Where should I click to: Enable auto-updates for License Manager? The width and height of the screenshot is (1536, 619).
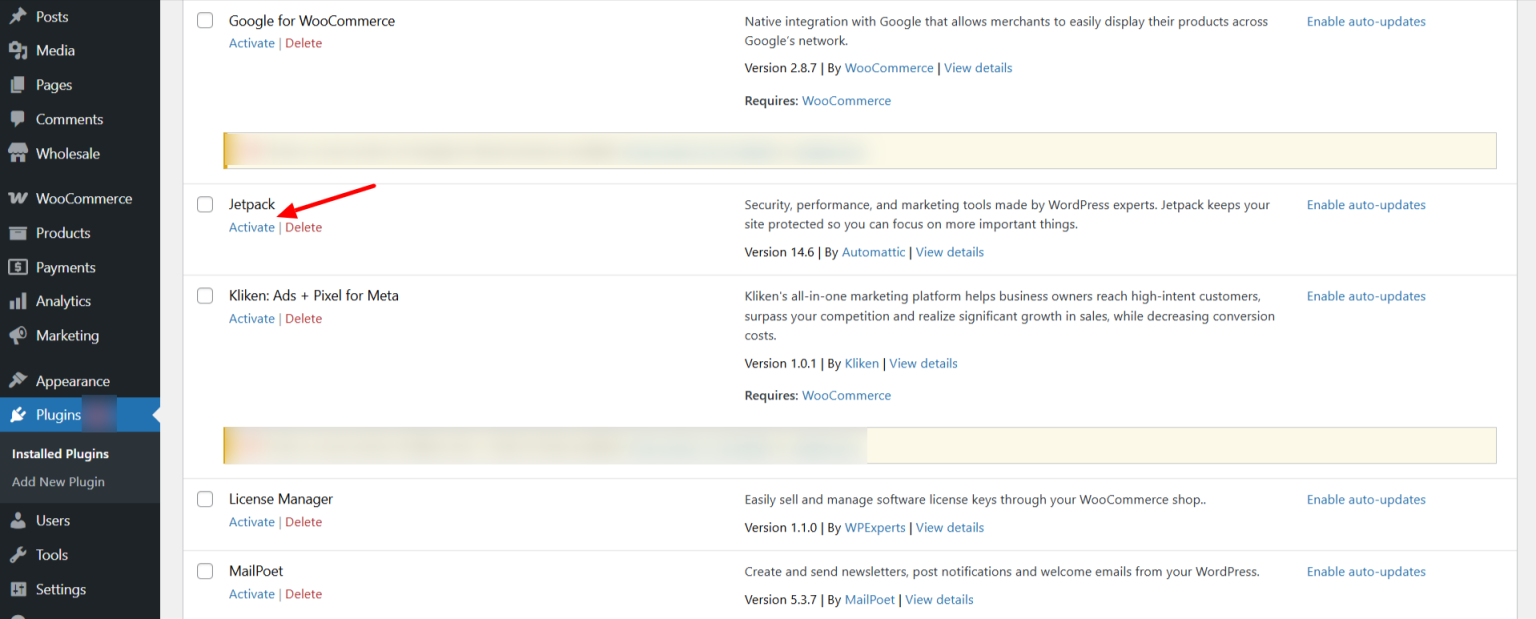click(1366, 499)
